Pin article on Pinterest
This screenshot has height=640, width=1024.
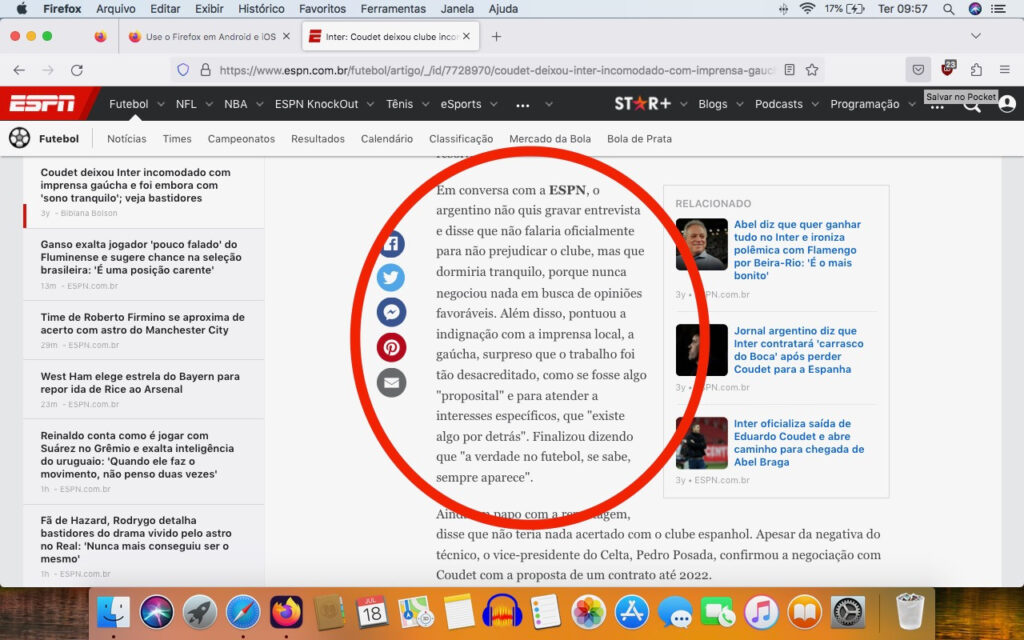(391, 347)
